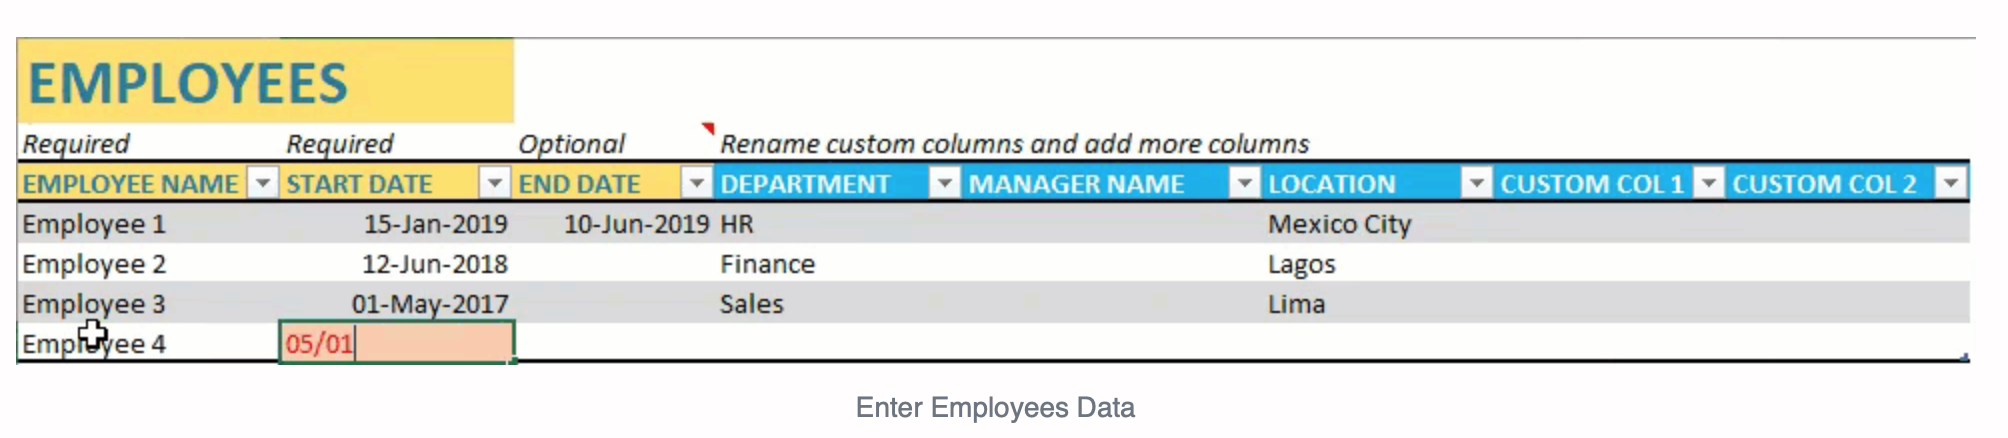Open the START DATE filter dropdown
2008x438 pixels.
coord(494,183)
